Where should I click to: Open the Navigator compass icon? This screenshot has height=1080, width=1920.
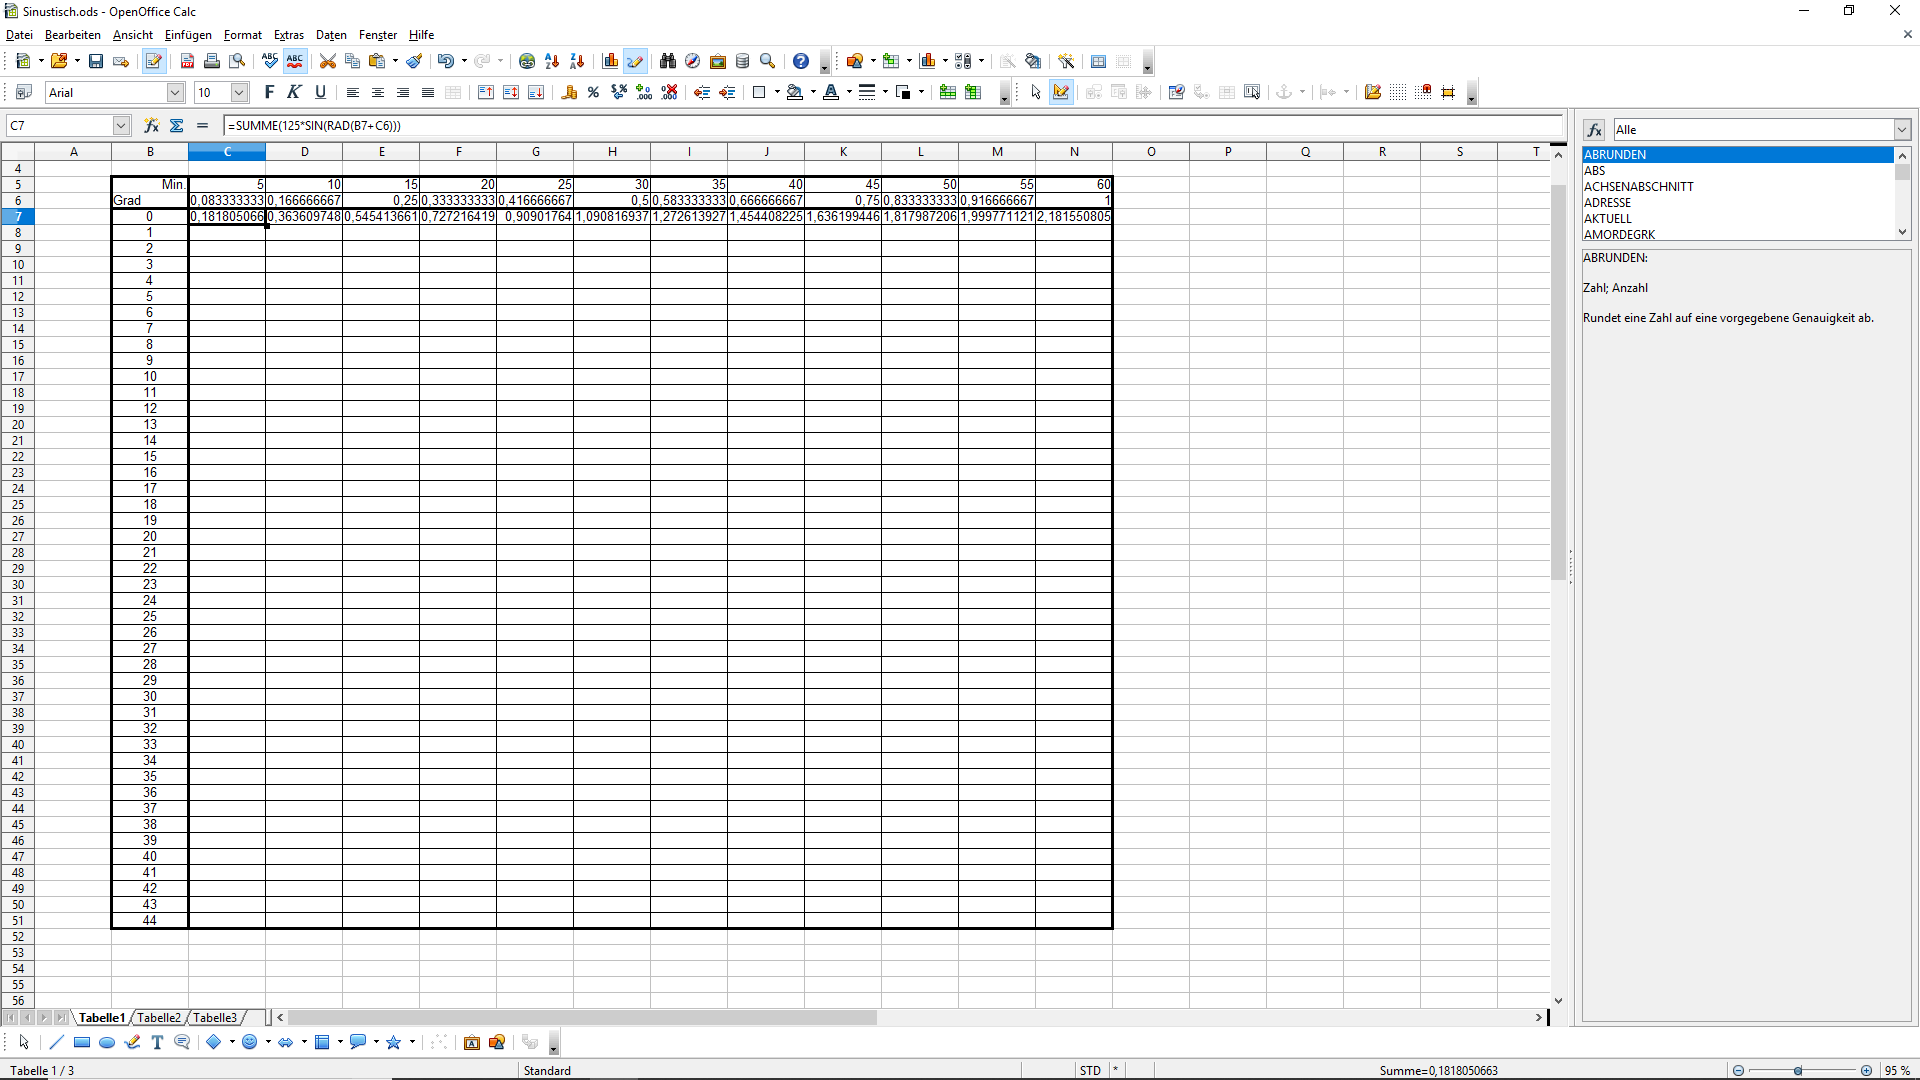(692, 61)
